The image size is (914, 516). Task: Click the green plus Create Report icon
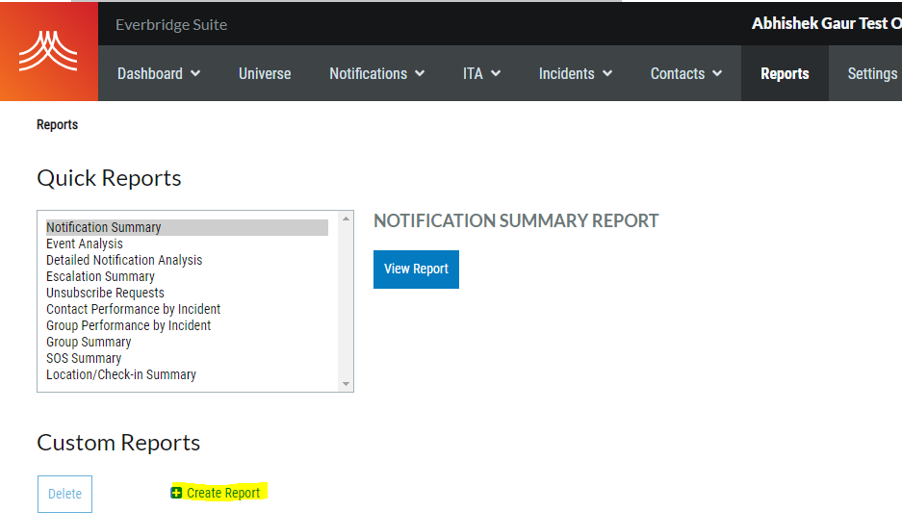tap(177, 493)
